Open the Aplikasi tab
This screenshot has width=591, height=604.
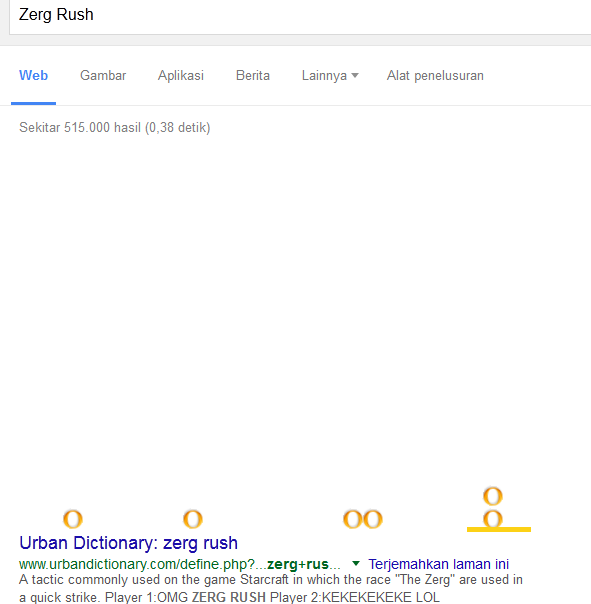181,76
